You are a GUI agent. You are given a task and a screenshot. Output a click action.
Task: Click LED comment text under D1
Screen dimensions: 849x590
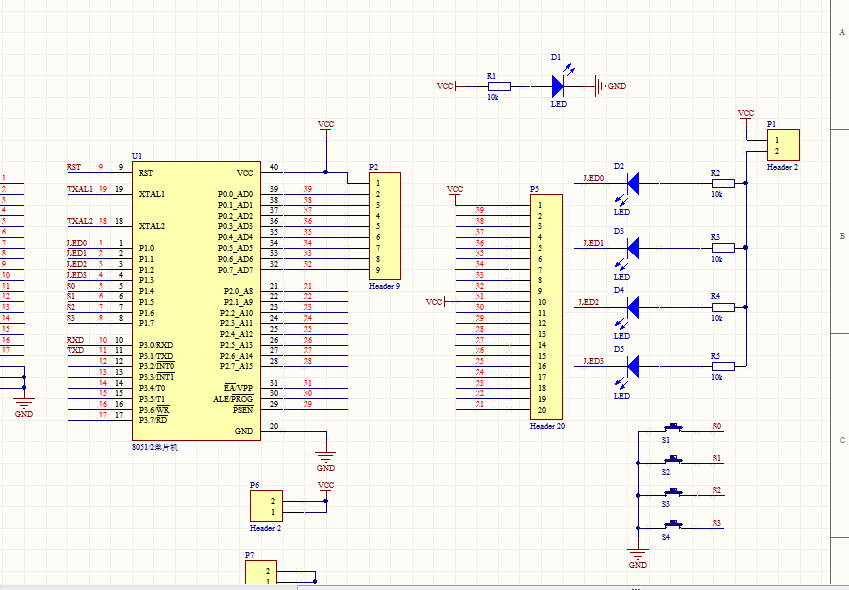(559, 104)
